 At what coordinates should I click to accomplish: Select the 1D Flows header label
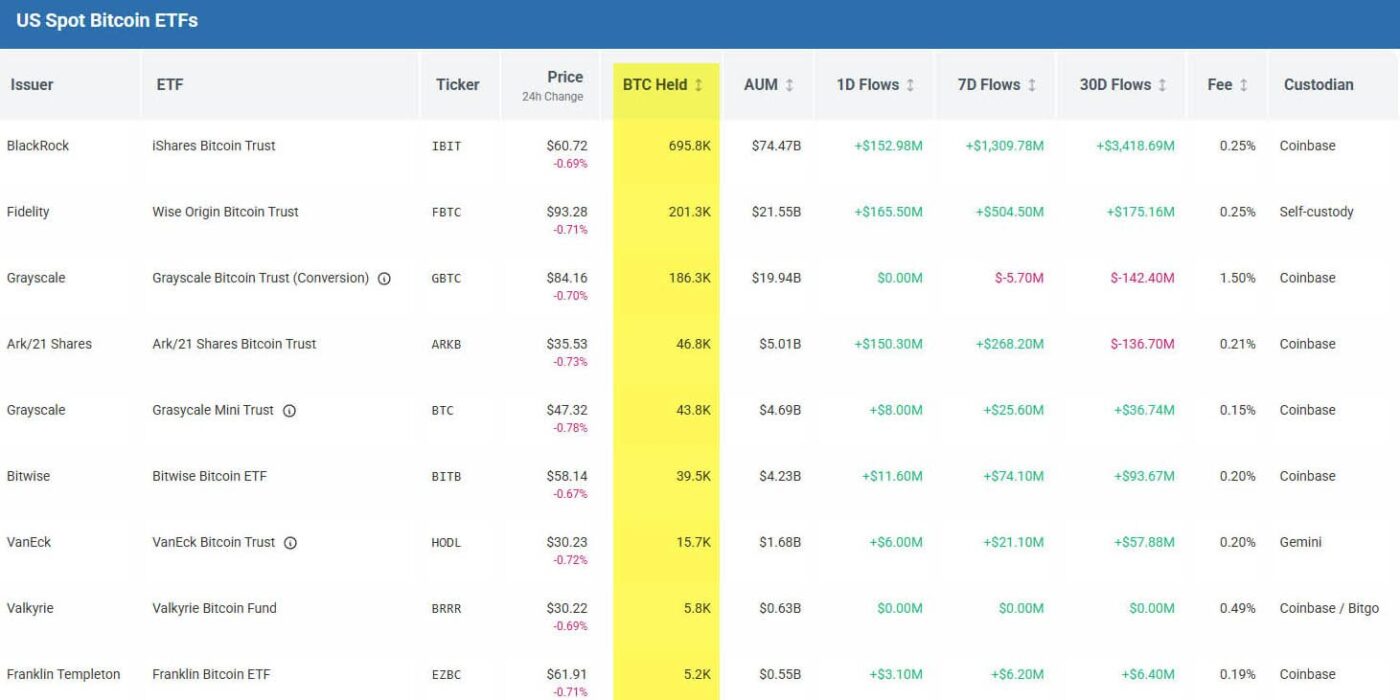(867, 85)
